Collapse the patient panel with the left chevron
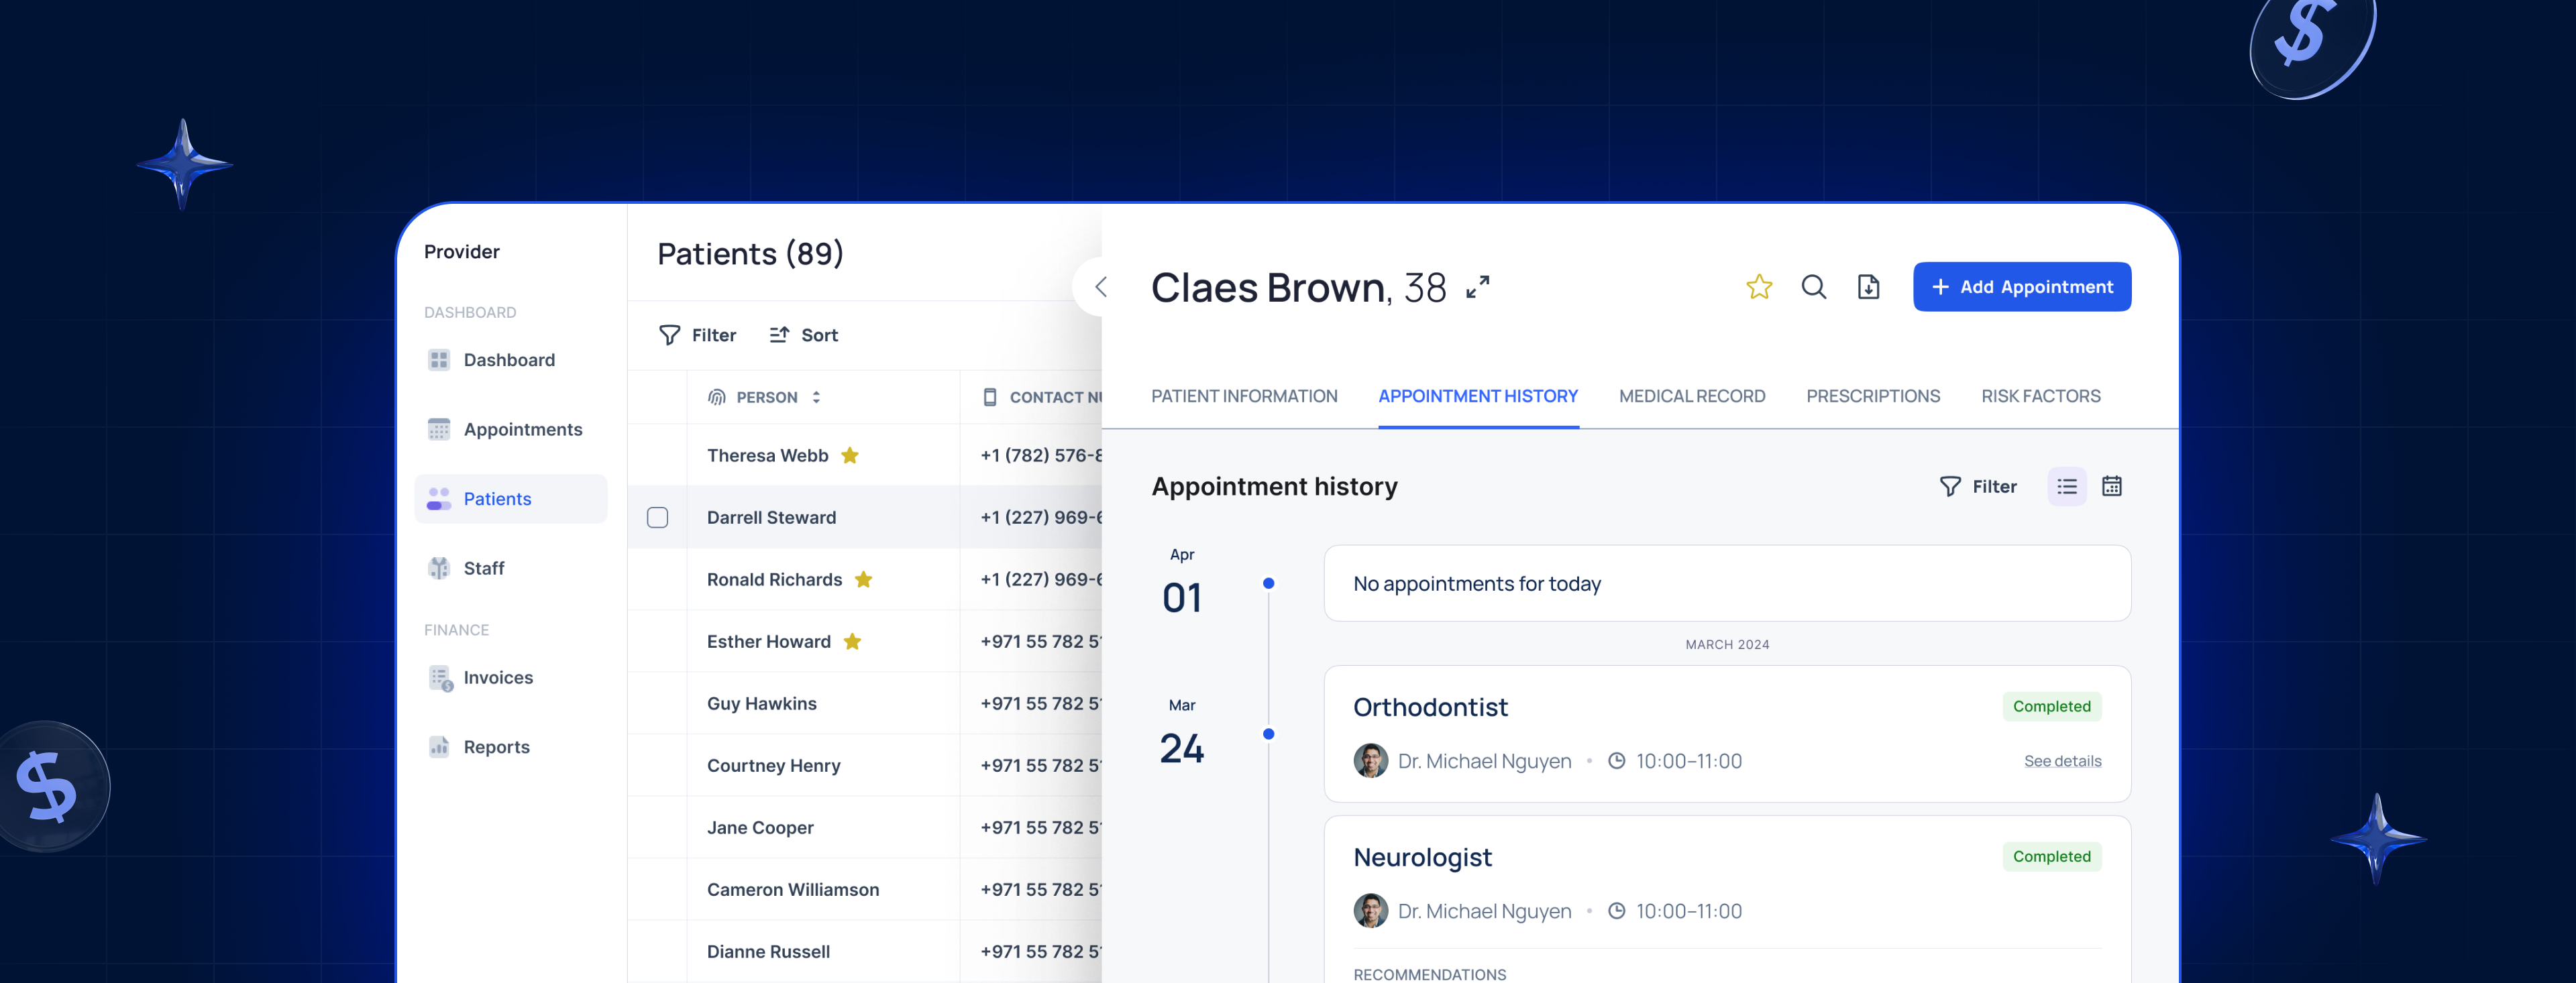Screen dimensions: 2576x983 coord(1100,286)
